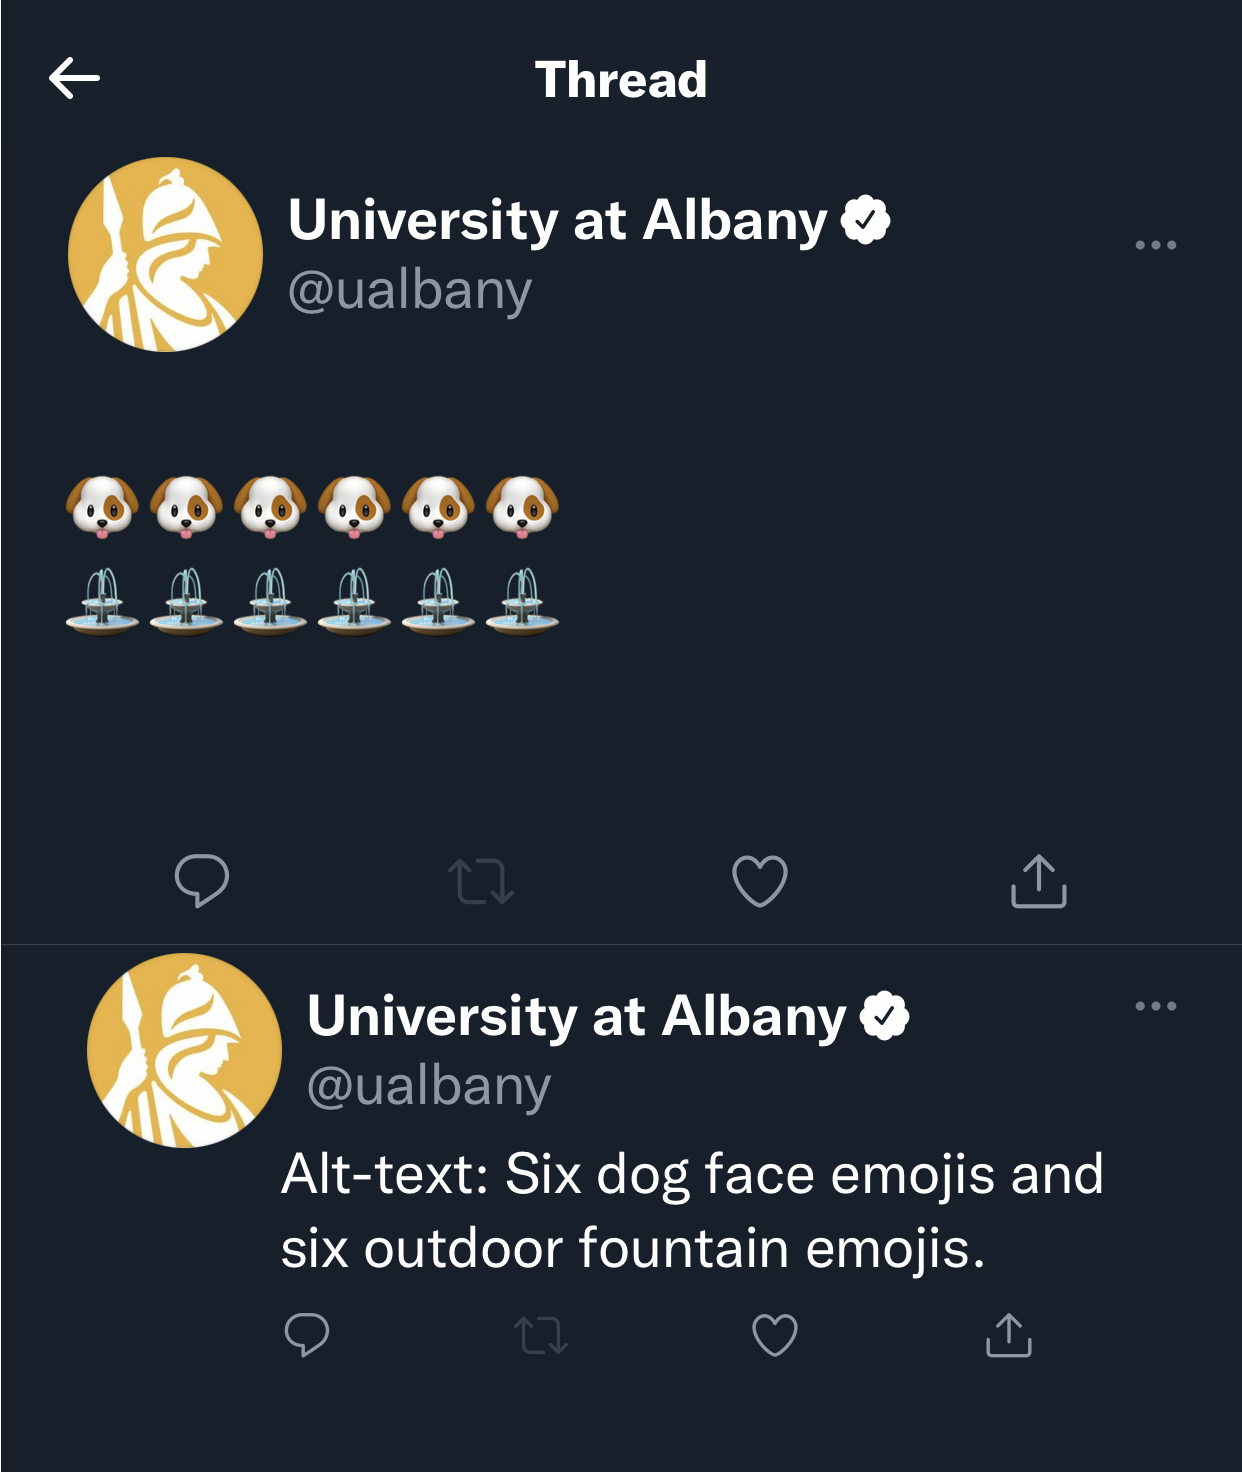Image resolution: width=1242 pixels, height=1472 pixels.
Task: Click the verified badge on the first tweet
Action: tap(866, 220)
